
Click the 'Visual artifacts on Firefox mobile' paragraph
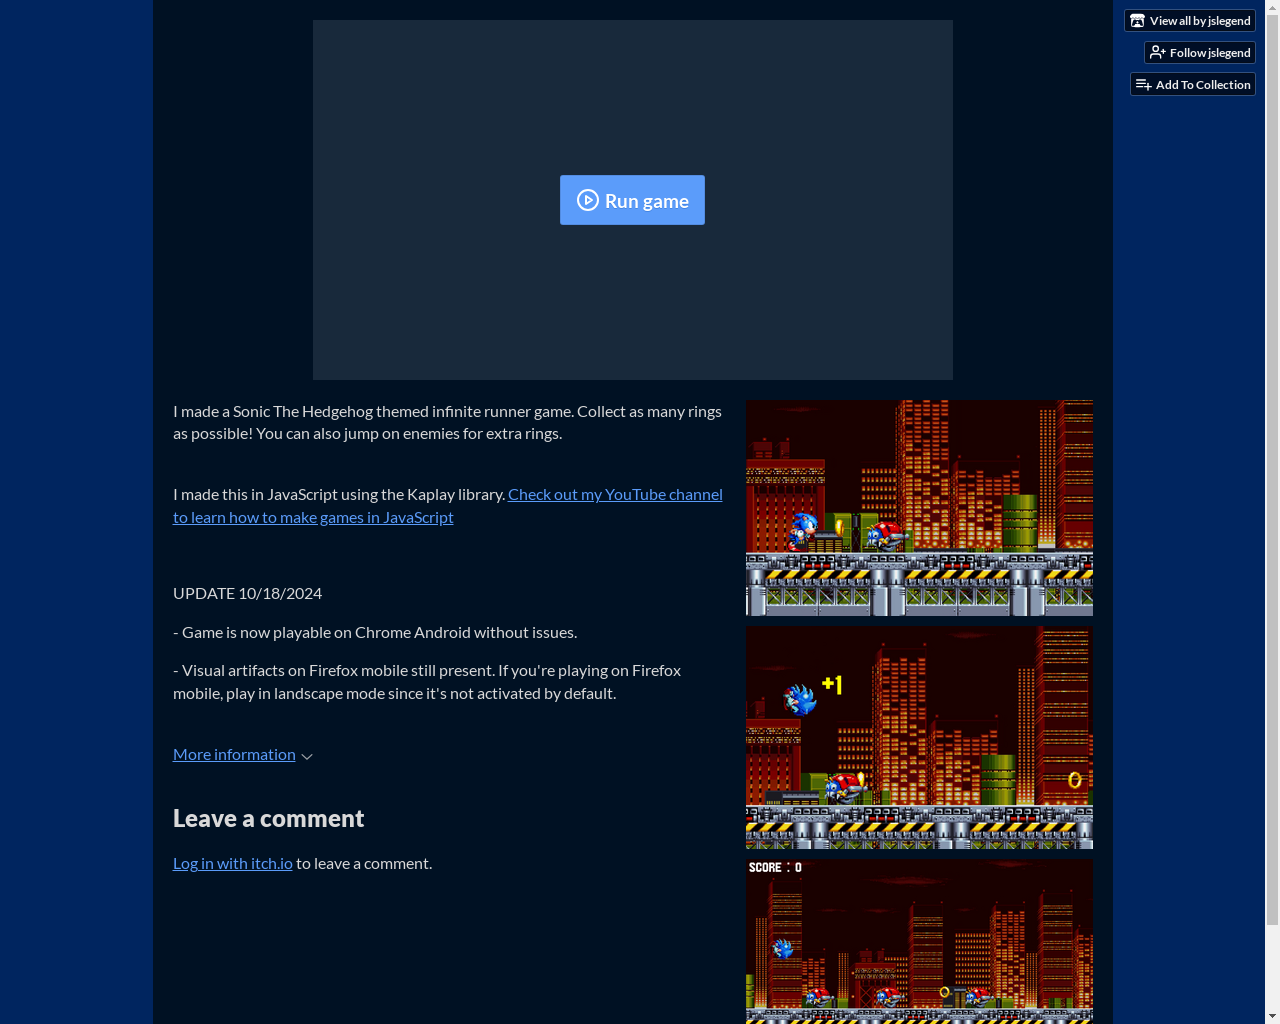click(427, 682)
